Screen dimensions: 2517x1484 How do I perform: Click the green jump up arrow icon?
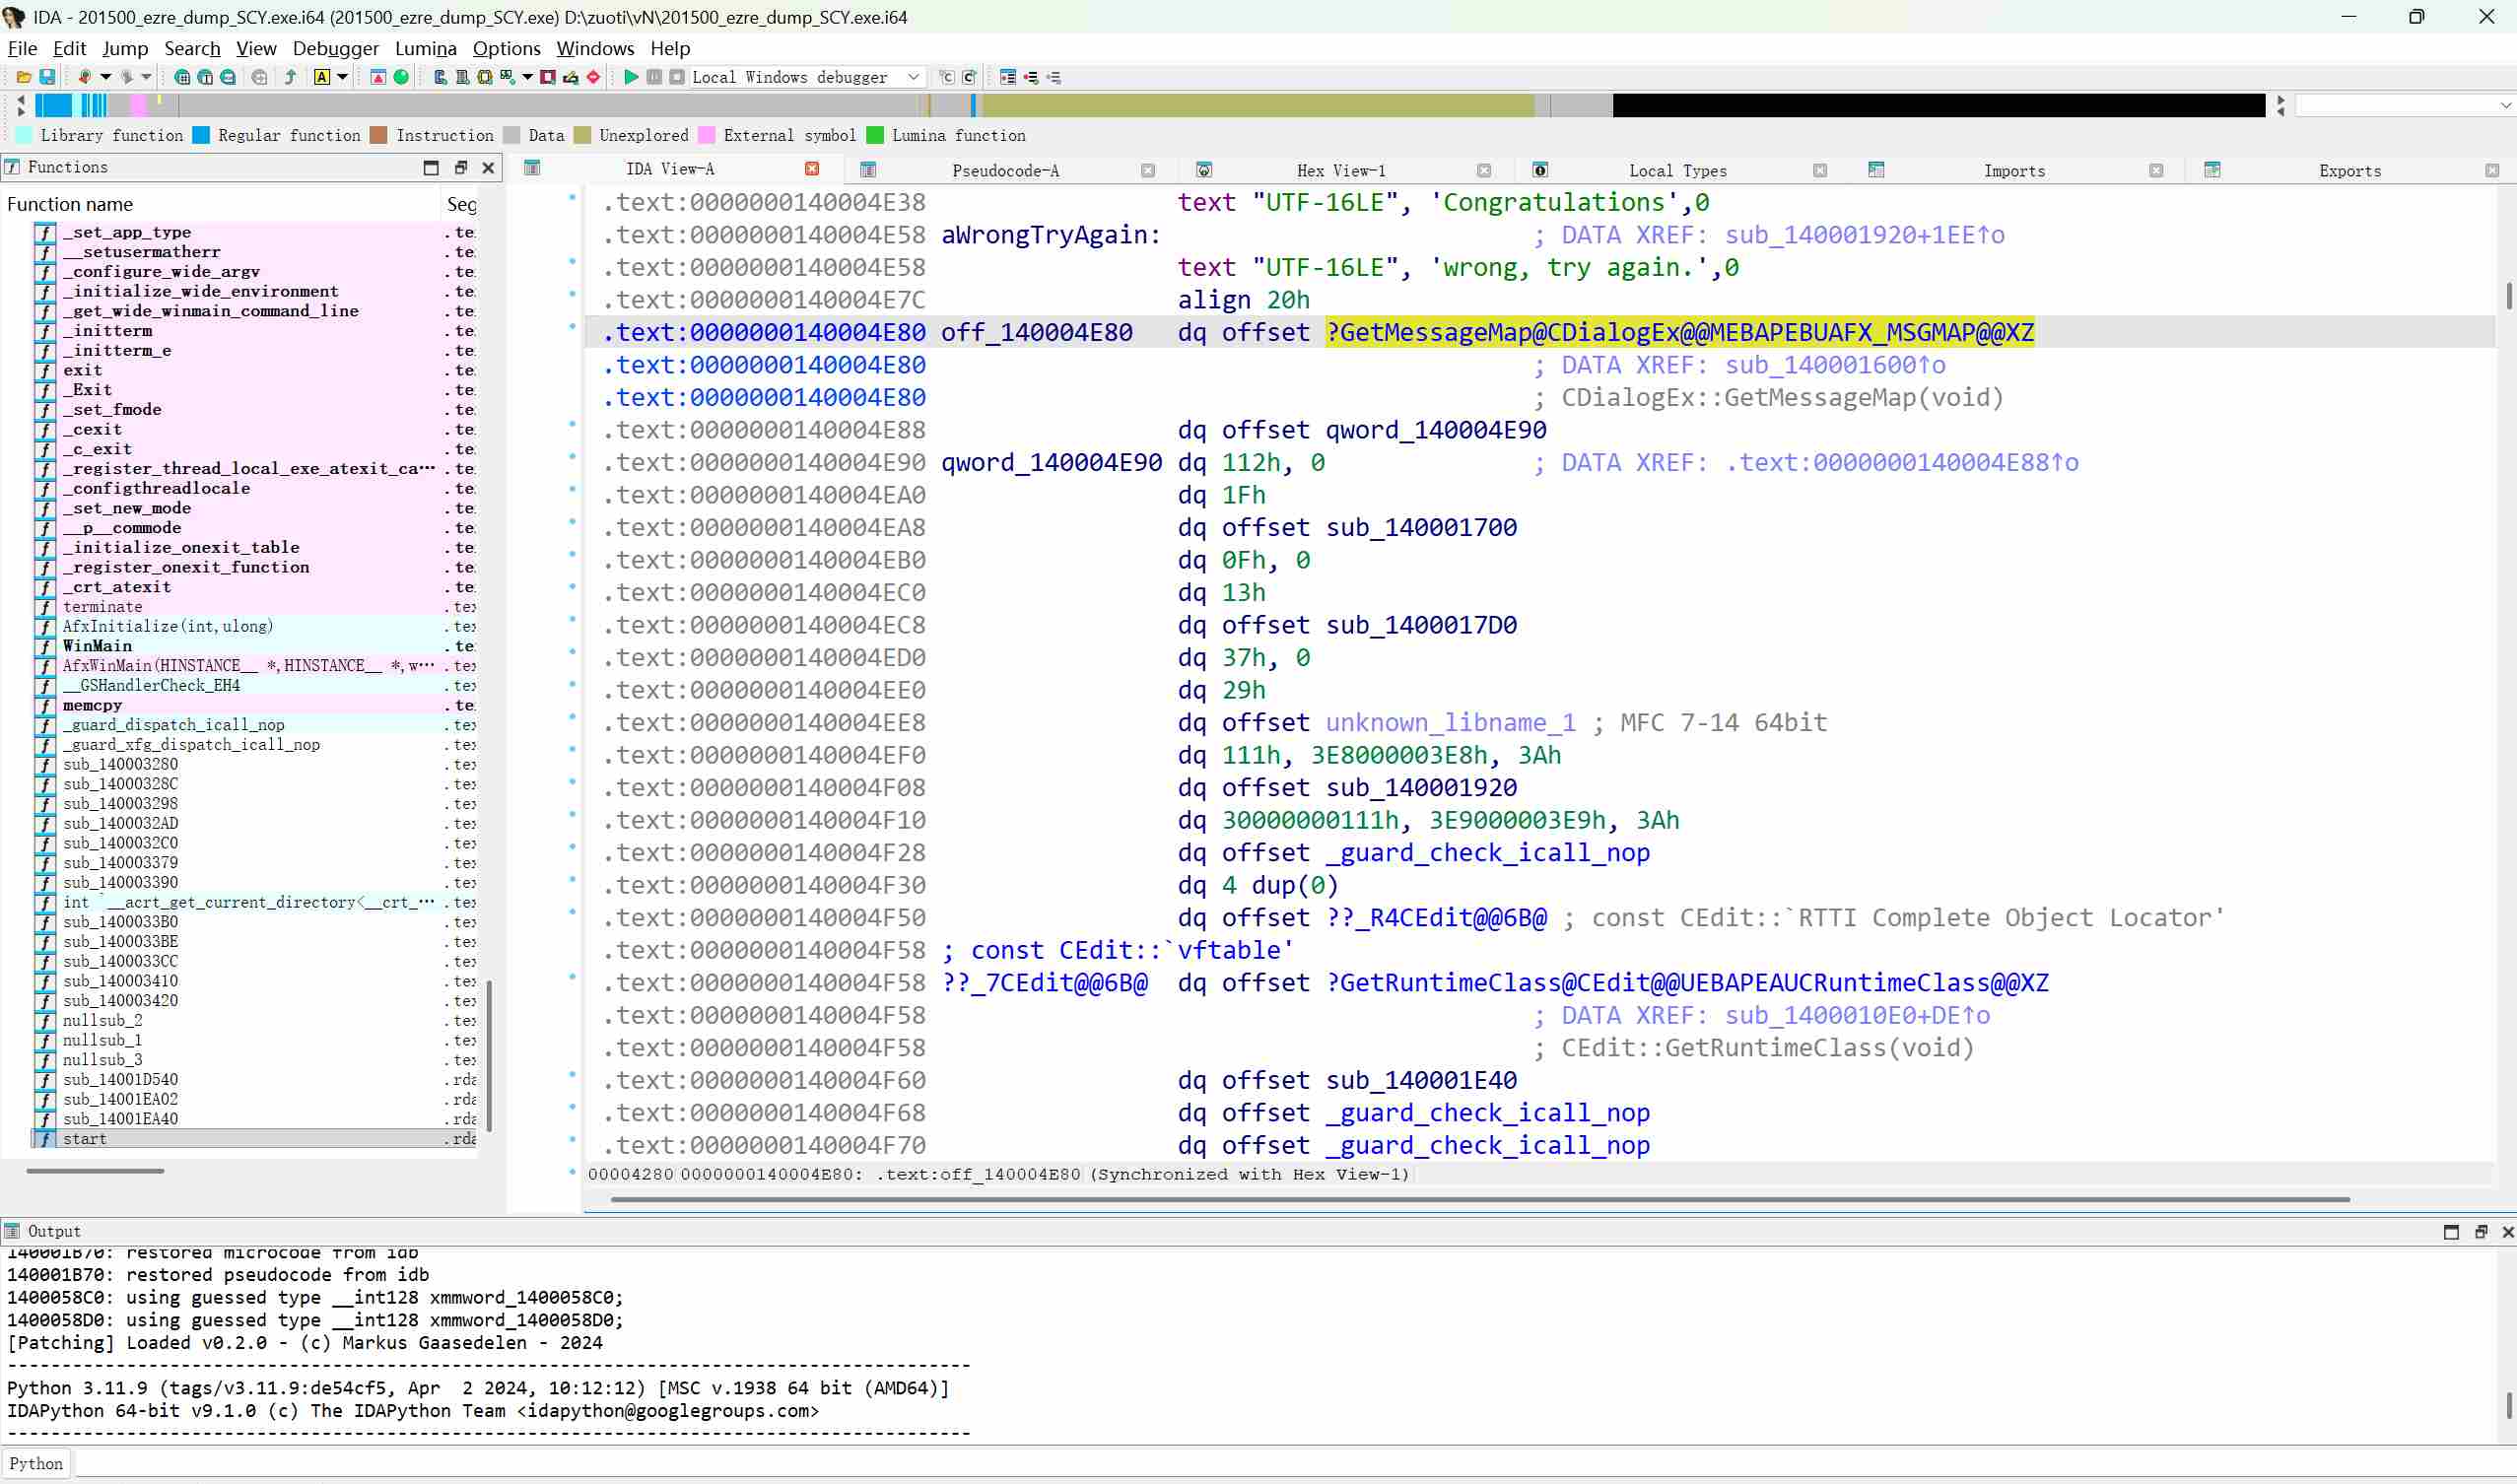[x=291, y=77]
